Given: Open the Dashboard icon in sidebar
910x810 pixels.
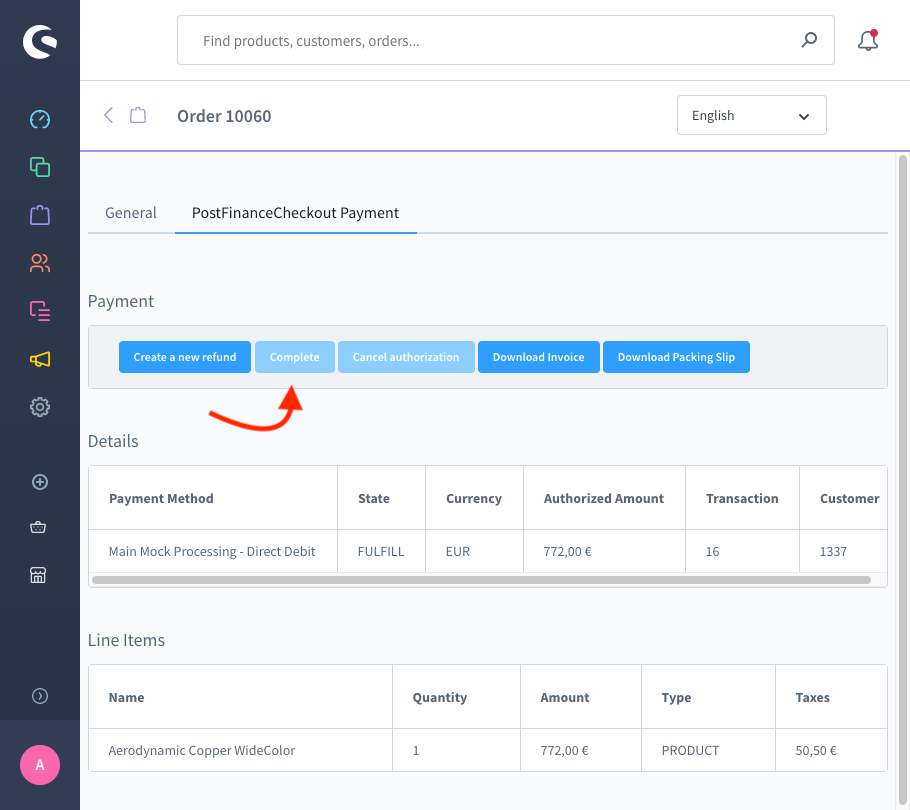Looking at the screenshot, I should coord(40,119).
